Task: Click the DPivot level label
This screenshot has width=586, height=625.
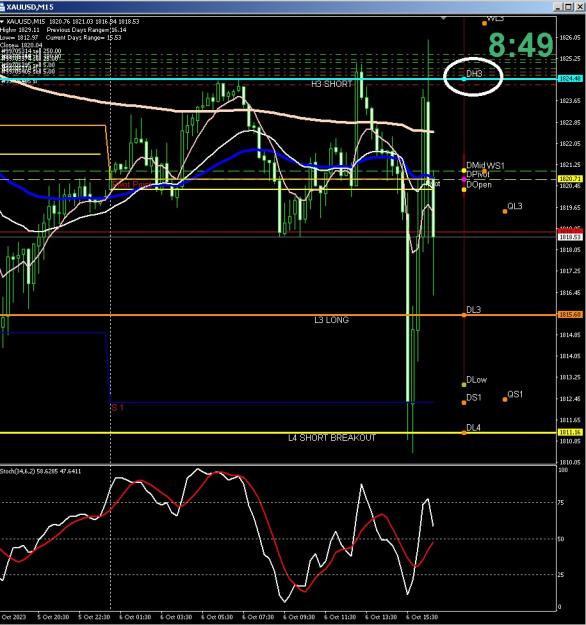Action: (x=478, y=175)
